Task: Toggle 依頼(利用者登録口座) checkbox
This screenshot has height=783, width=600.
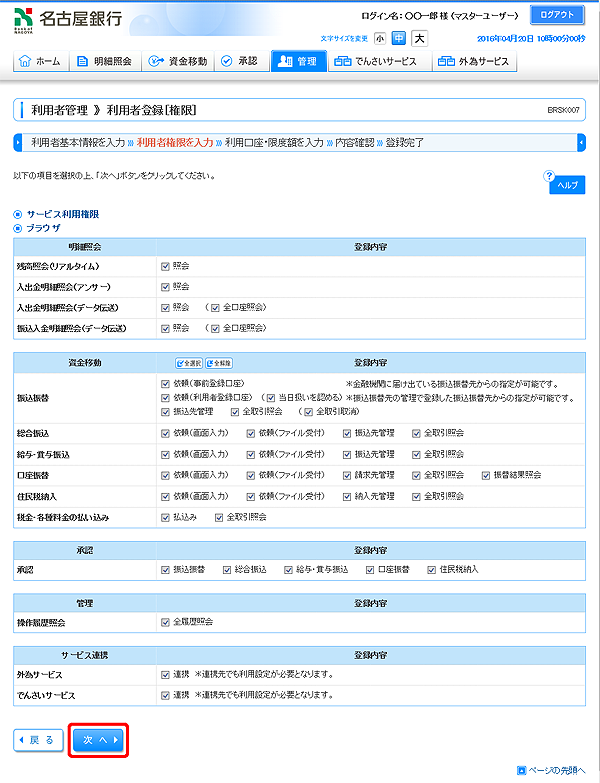Action: point(165,398)
